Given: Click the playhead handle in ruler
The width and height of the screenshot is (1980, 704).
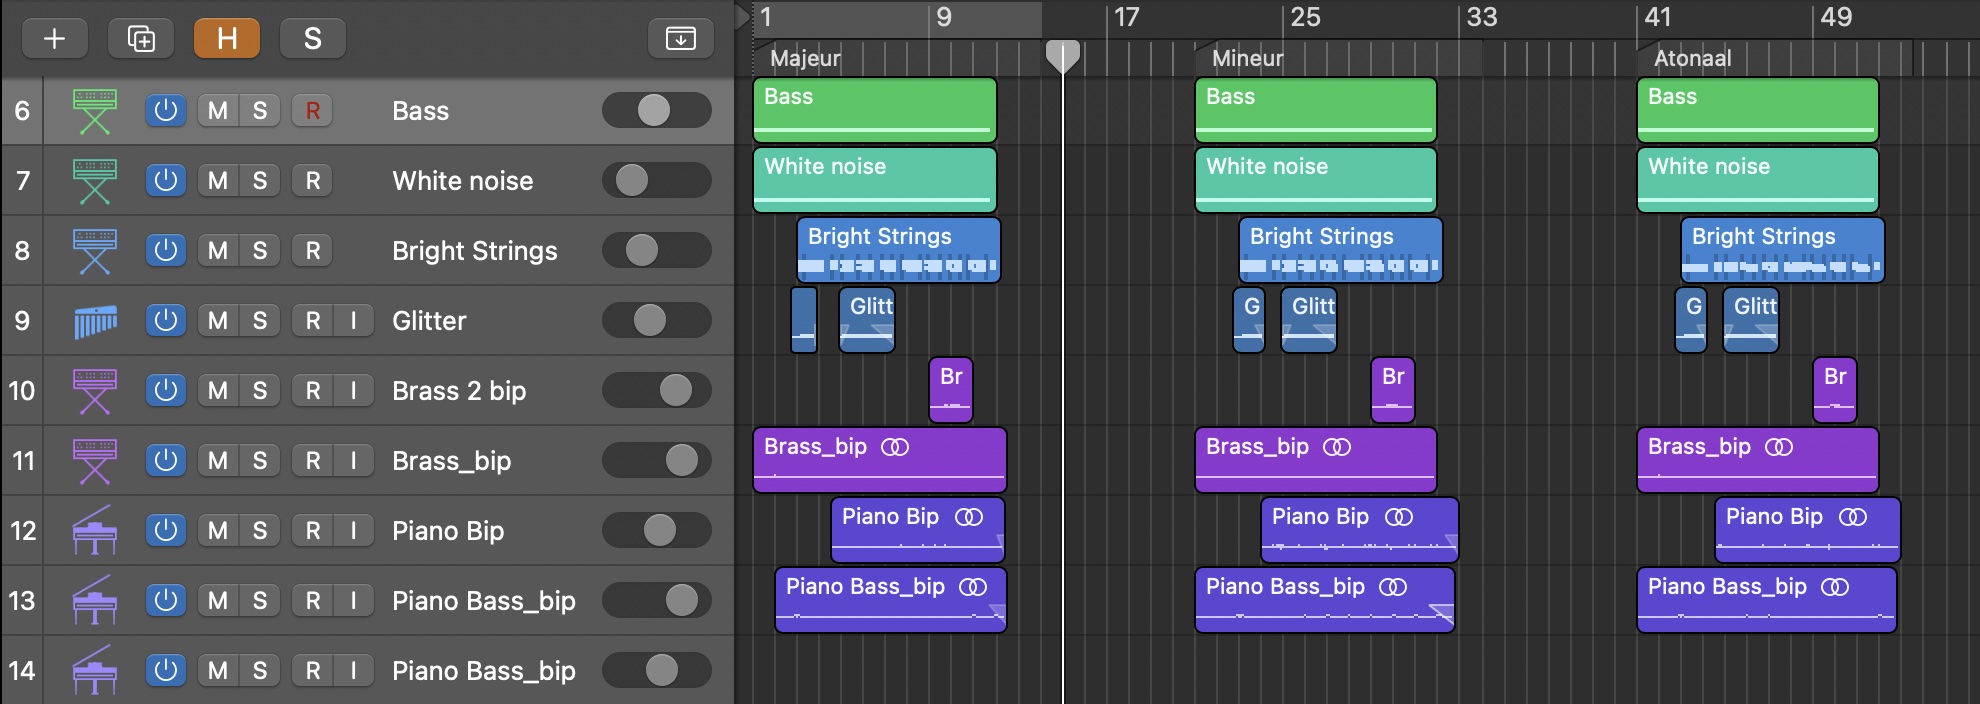Looking at the screenshot, I should 1062,55.
